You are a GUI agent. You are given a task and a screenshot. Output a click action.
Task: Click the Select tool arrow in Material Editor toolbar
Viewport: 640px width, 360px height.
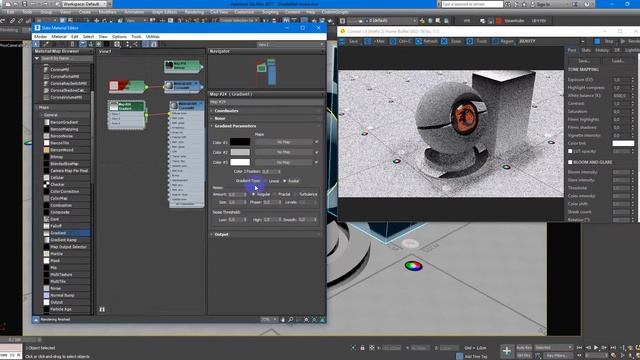[37, 44]
